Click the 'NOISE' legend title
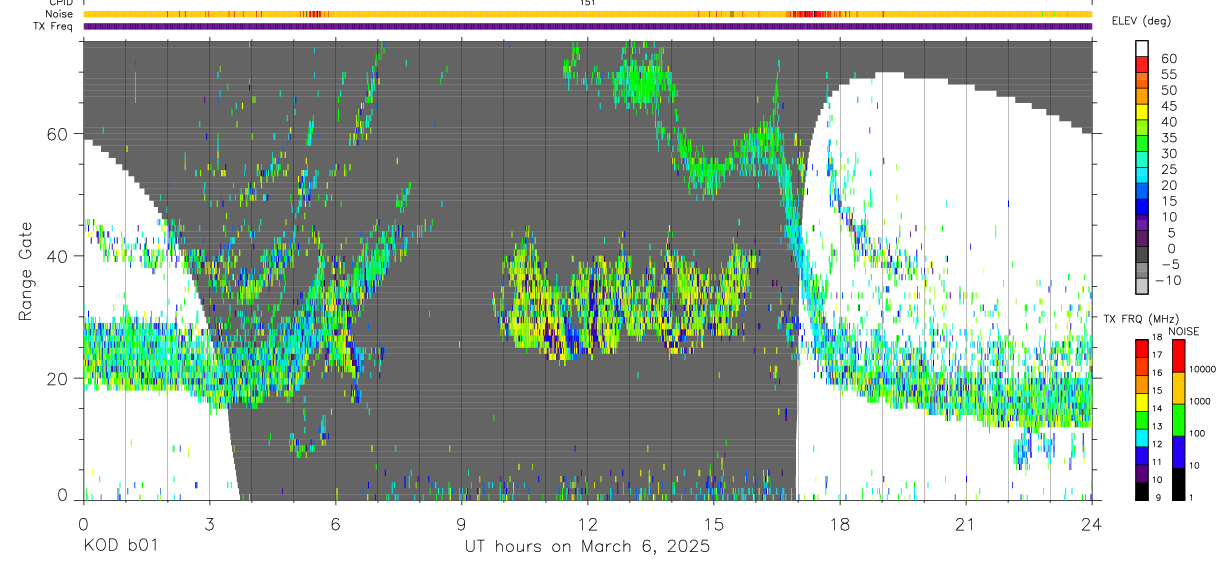Viewport: 1228px width, 567px height. (x=1185, y=331)
